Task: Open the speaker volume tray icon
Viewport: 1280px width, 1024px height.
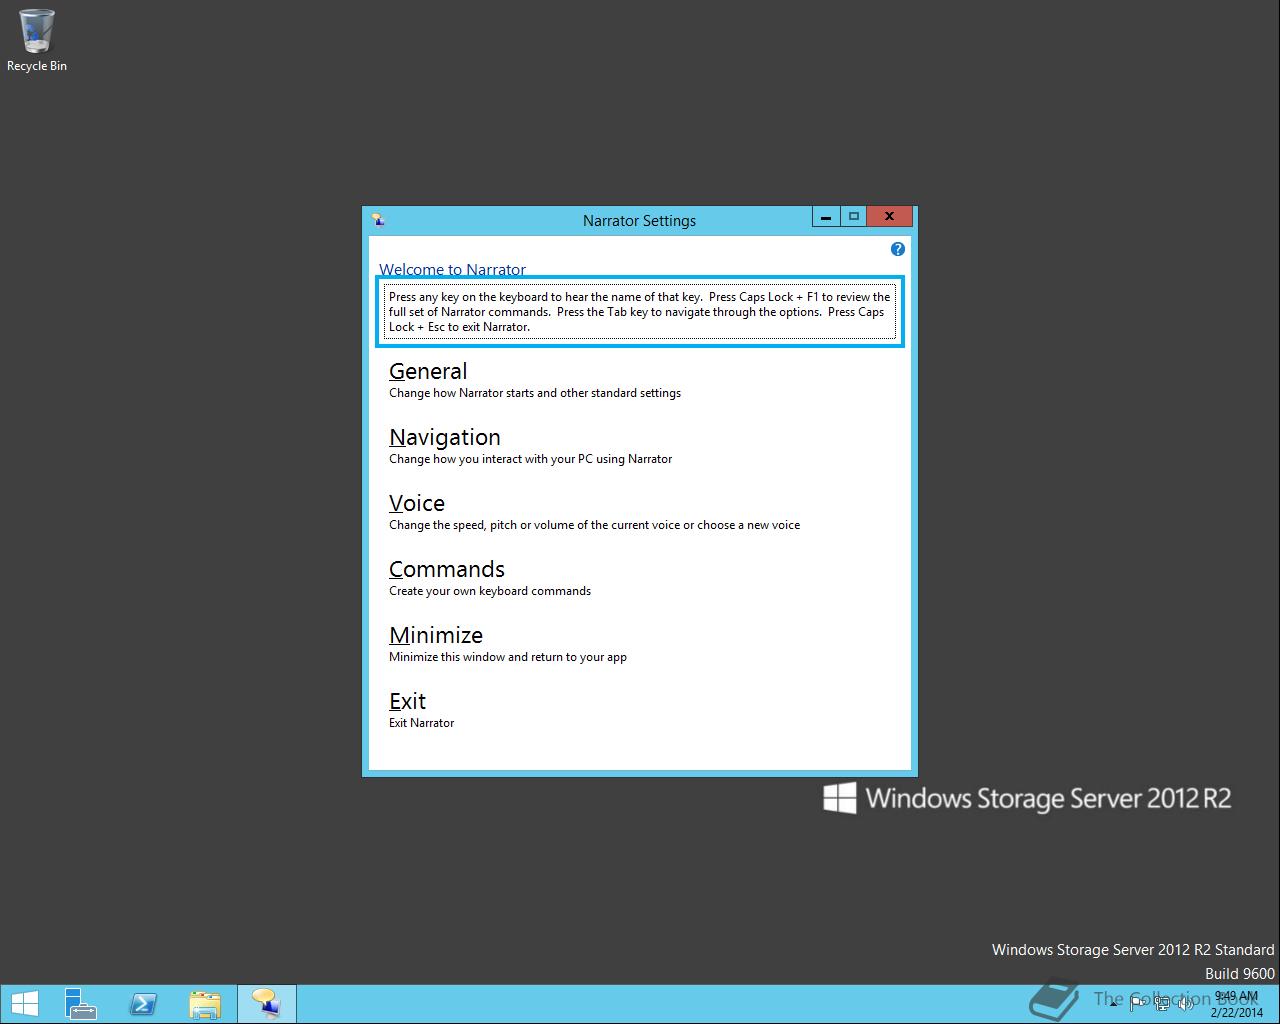Action: click(1184, 1004)
